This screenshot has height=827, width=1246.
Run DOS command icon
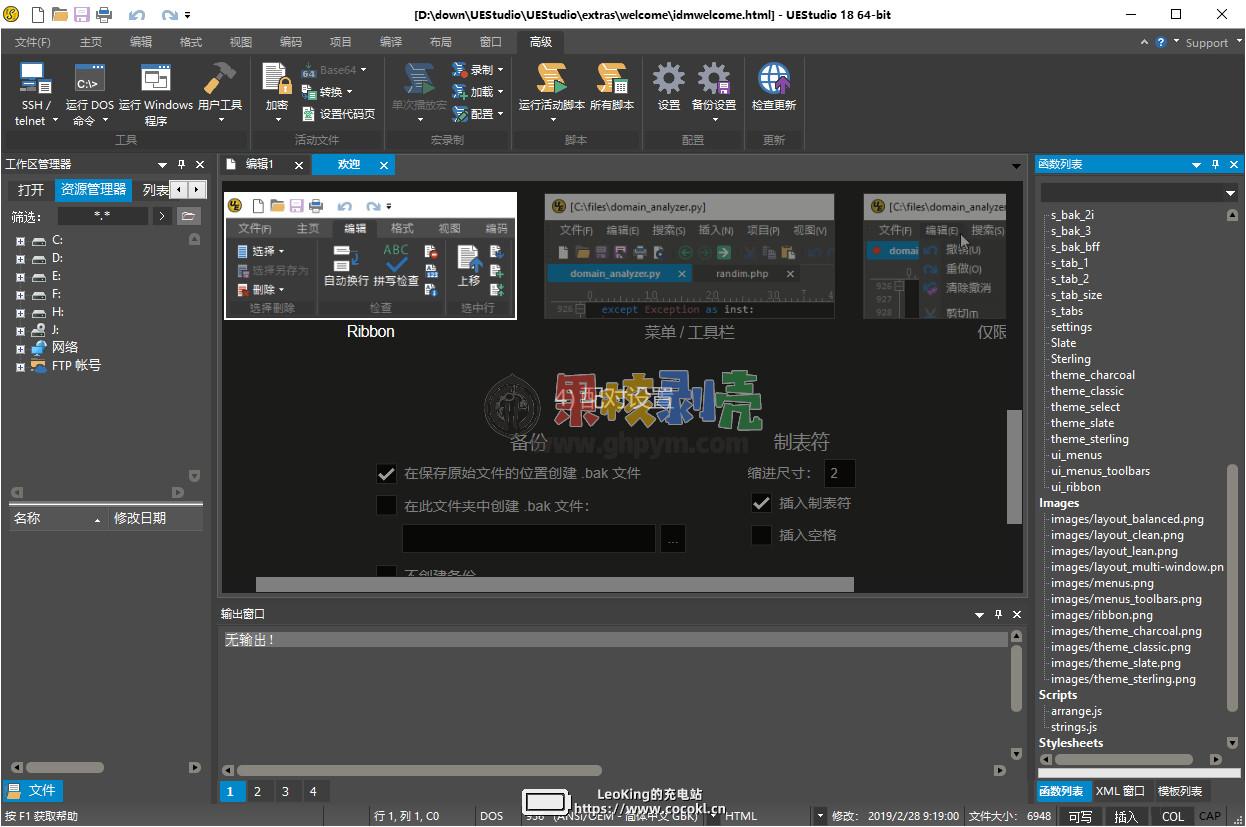[89, 79]
